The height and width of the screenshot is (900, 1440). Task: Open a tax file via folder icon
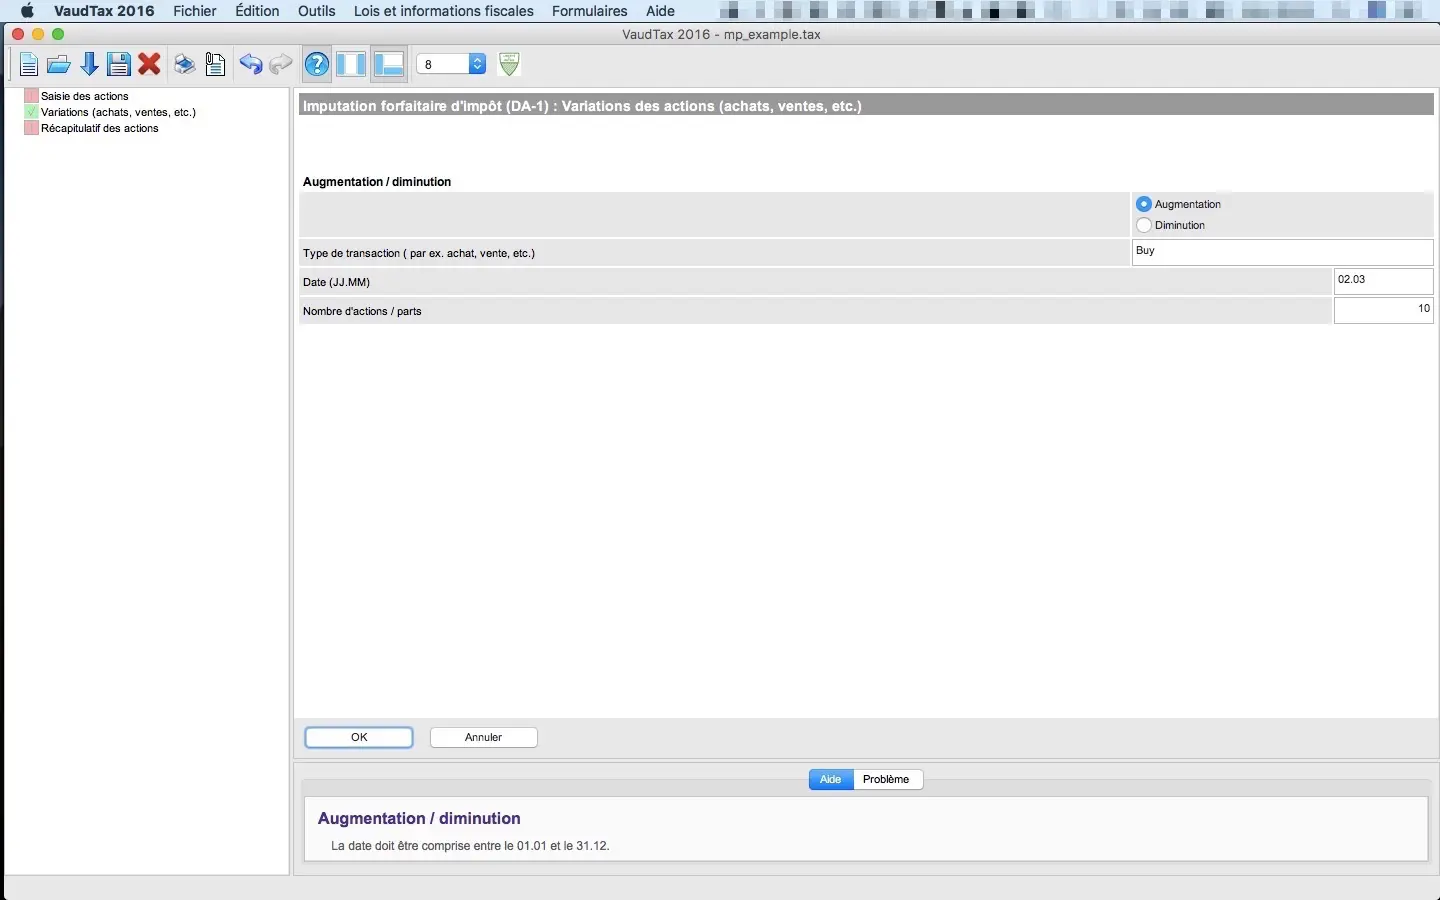click(59, 65)
